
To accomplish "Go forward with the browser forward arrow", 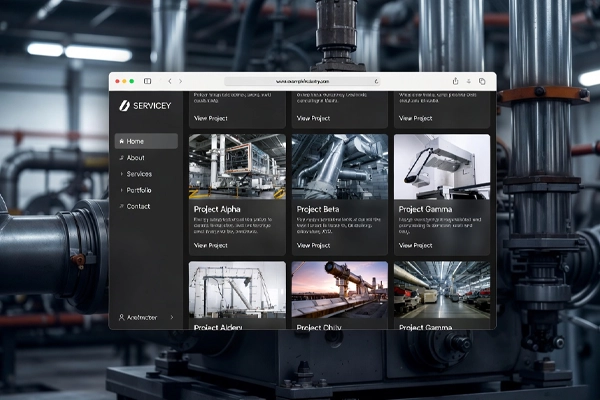I will 180,81.
